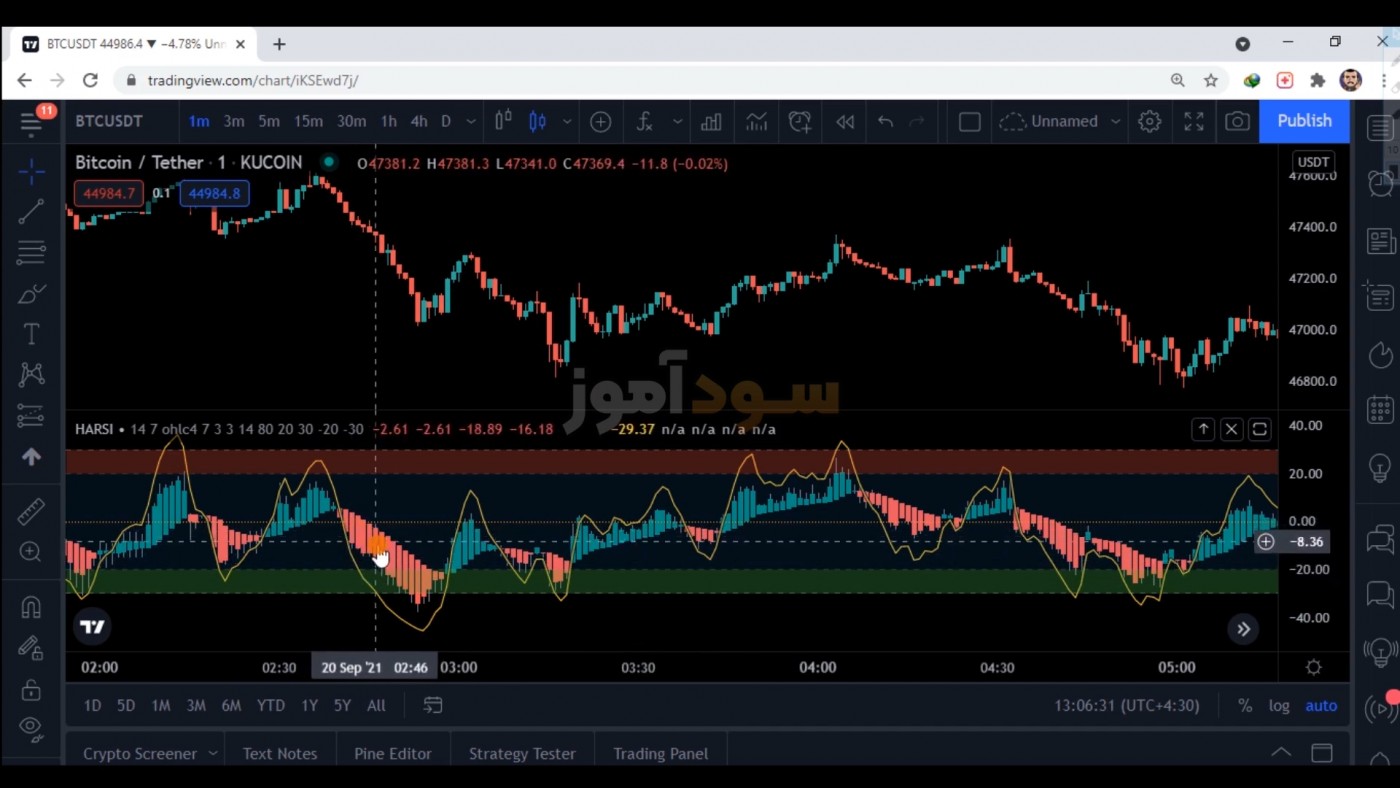The image size is (1400, 788).
Task: Open the chart patterns tool
Action: tap(31, 374)
